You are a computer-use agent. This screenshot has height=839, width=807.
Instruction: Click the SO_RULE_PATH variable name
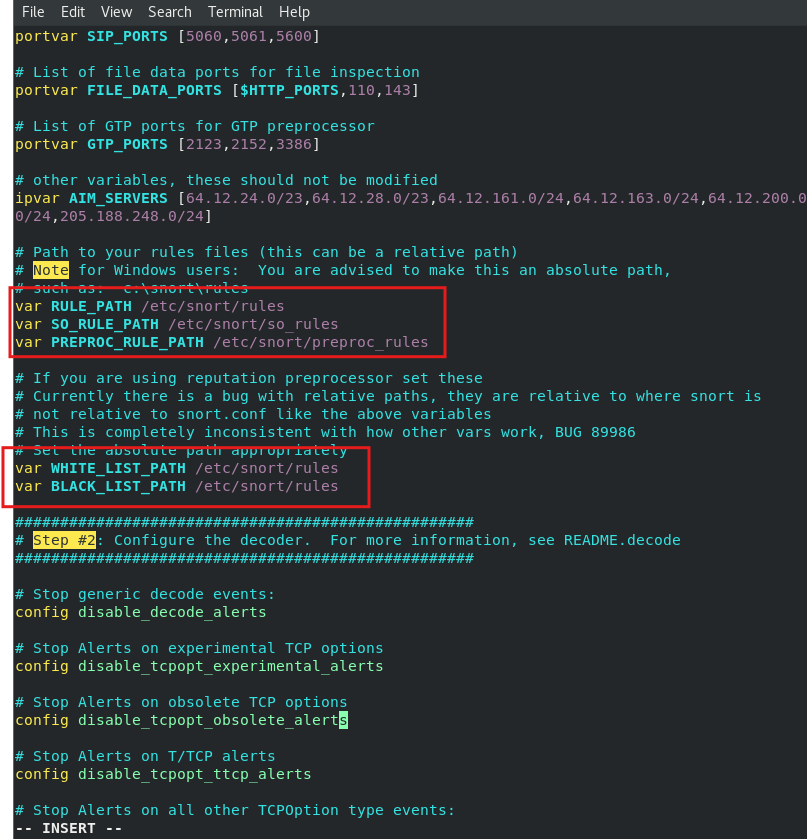104,324
